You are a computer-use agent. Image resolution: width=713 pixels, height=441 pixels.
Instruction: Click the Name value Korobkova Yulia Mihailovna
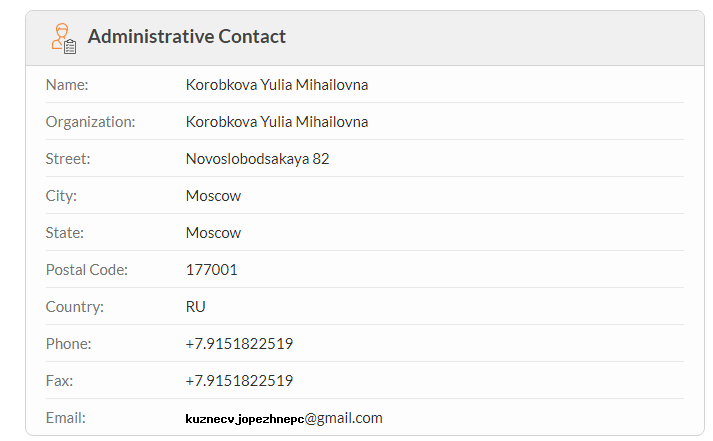pyautogui.click(x=277, y=85)
